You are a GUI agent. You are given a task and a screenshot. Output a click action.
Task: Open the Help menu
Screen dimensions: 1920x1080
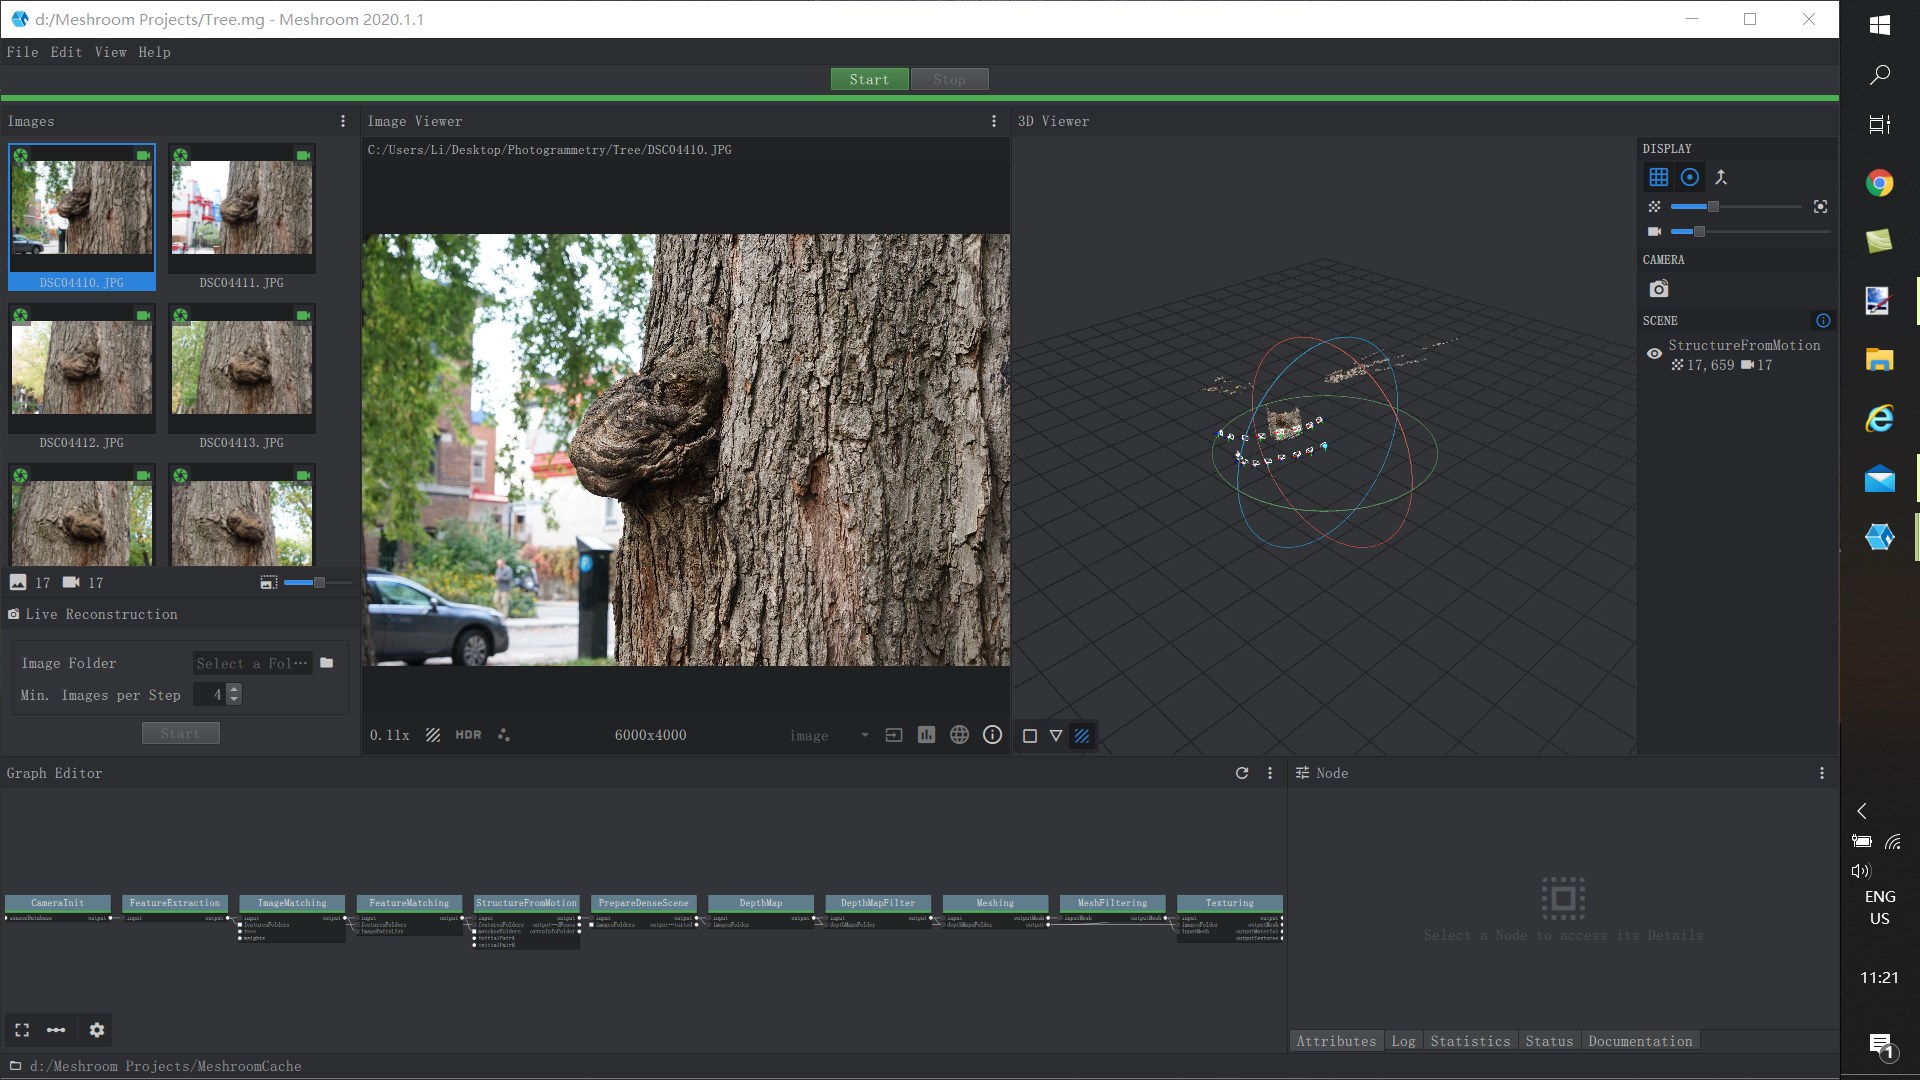(x=154, y=52)
